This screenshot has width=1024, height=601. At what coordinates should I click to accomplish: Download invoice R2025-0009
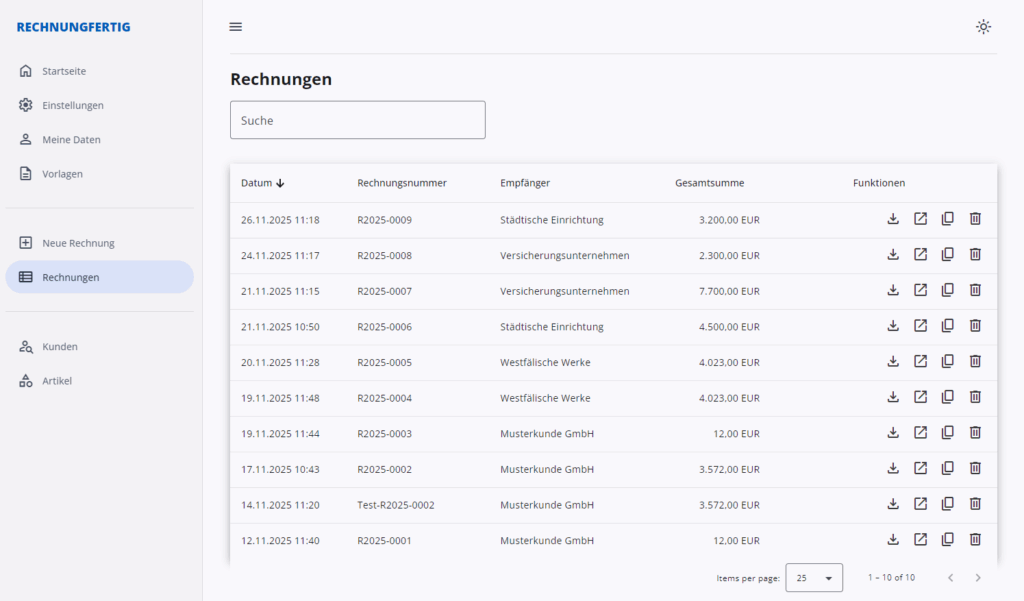(x=893, y=219)
